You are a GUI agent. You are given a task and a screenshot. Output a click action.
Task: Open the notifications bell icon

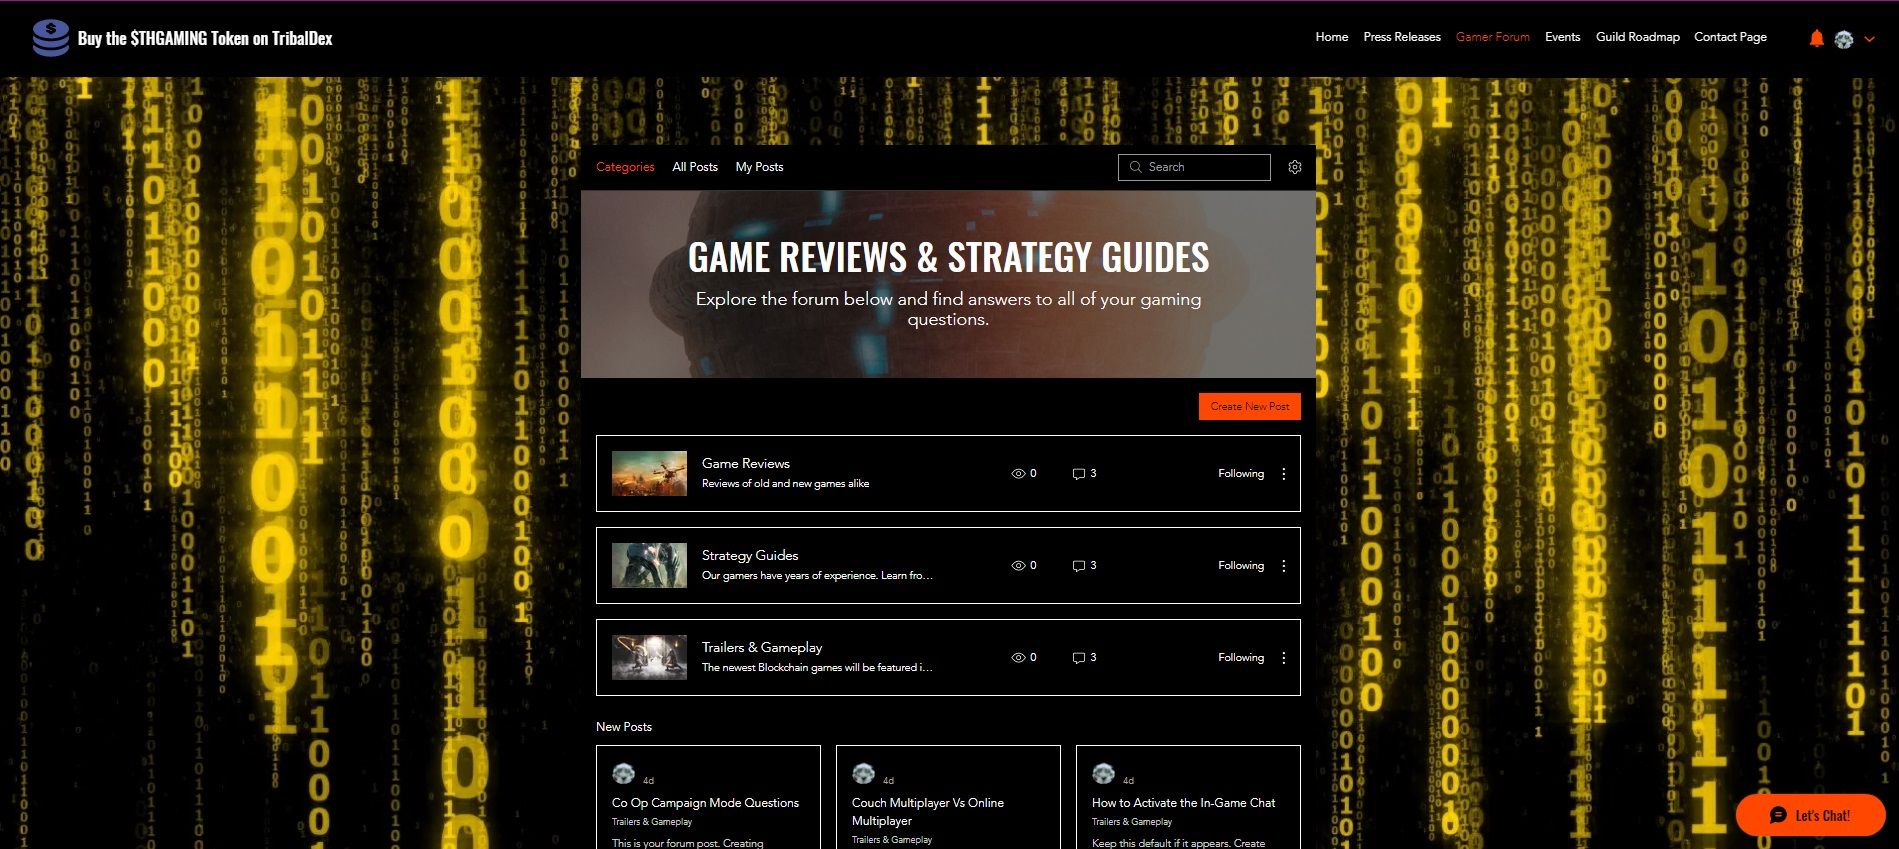pyautogui.click(x=1816, y=38)
